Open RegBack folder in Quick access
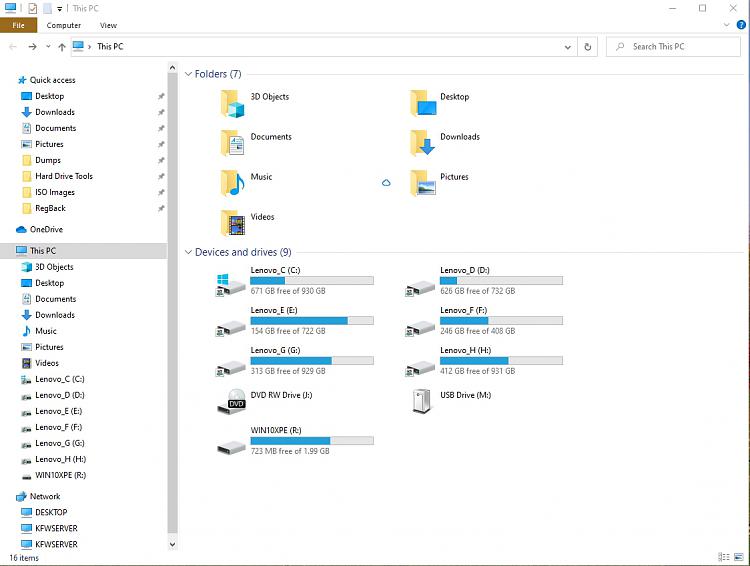 pos(50,208)
